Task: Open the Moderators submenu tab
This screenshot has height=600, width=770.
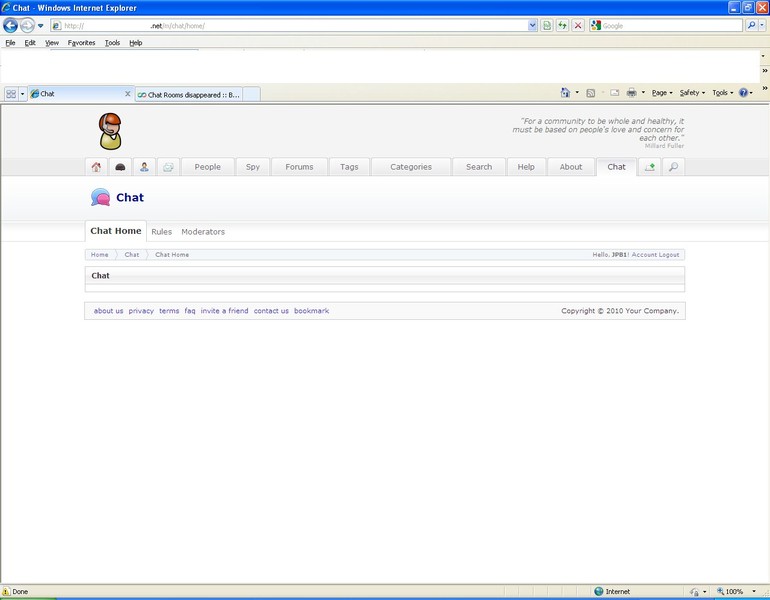Action: pyautogui.click(x=203, y=232)
